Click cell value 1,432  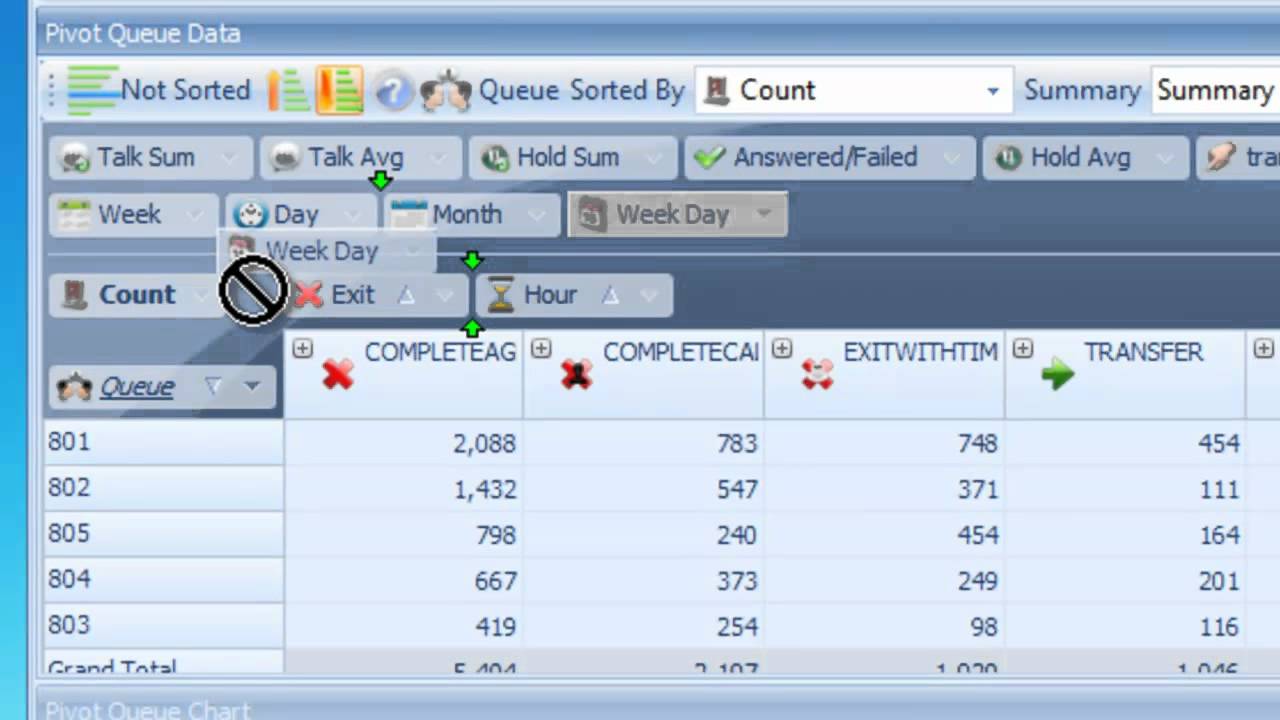click(x=485, y=489)
